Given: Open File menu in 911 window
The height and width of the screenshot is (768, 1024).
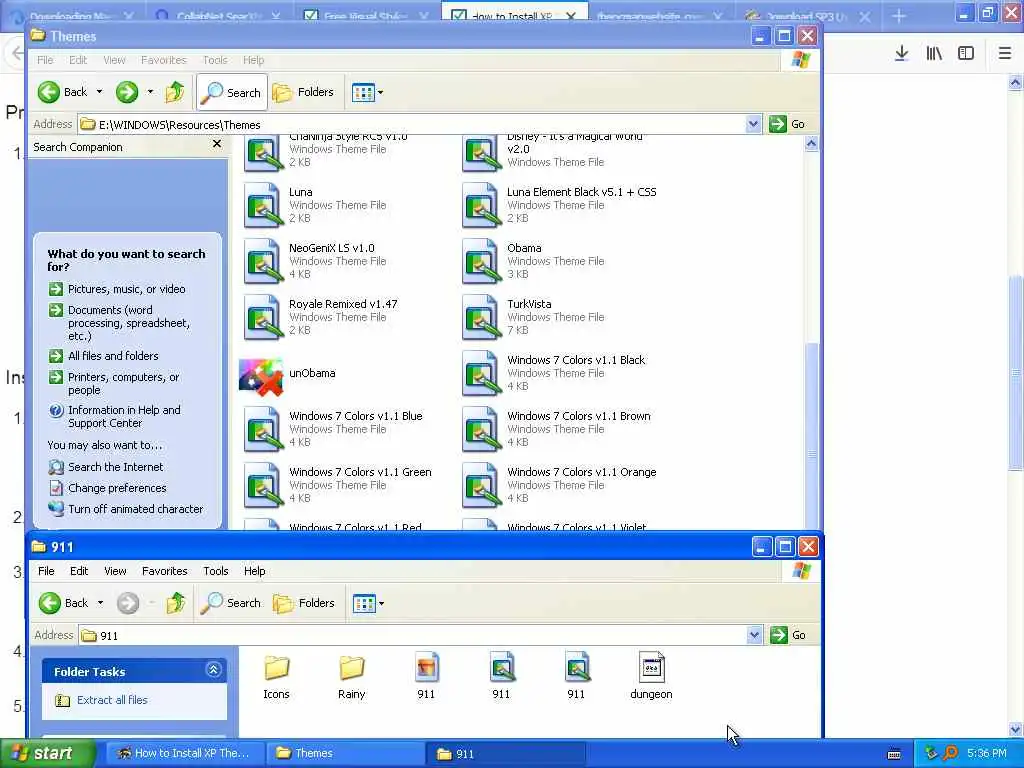Looking at the screenshot, I should click(x=46, y=571).
